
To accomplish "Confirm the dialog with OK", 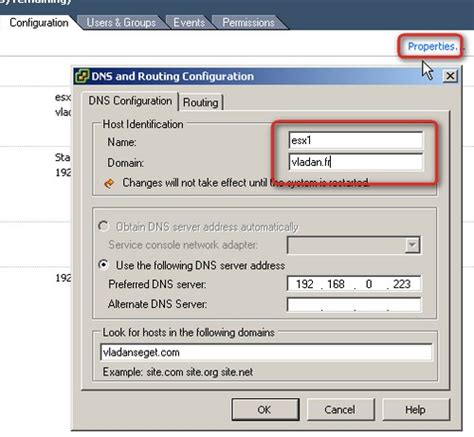I will click(265, 409).
